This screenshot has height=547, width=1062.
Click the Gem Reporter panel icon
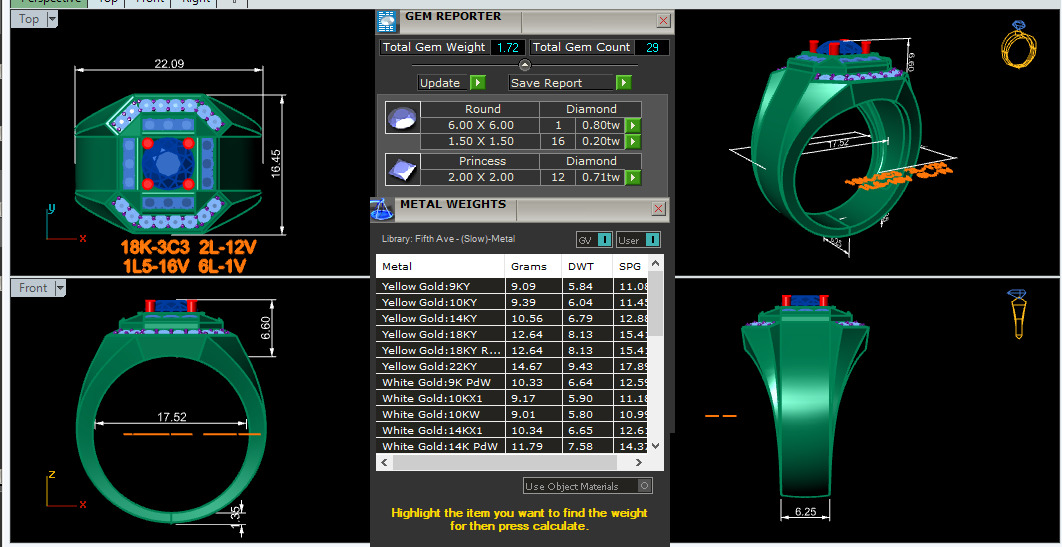[x=389, y=21]
